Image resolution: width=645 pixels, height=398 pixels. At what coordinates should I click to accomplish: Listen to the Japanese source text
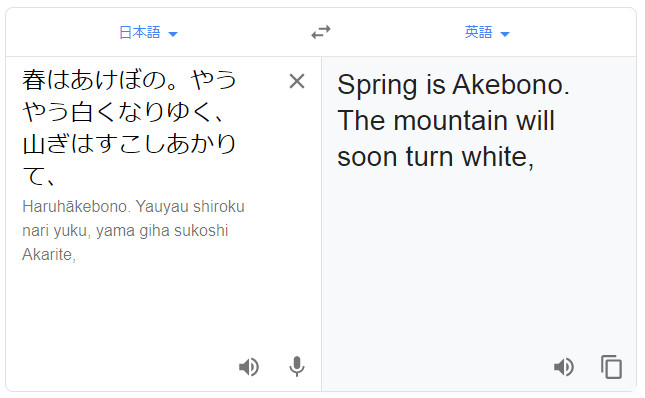[249, 367]
